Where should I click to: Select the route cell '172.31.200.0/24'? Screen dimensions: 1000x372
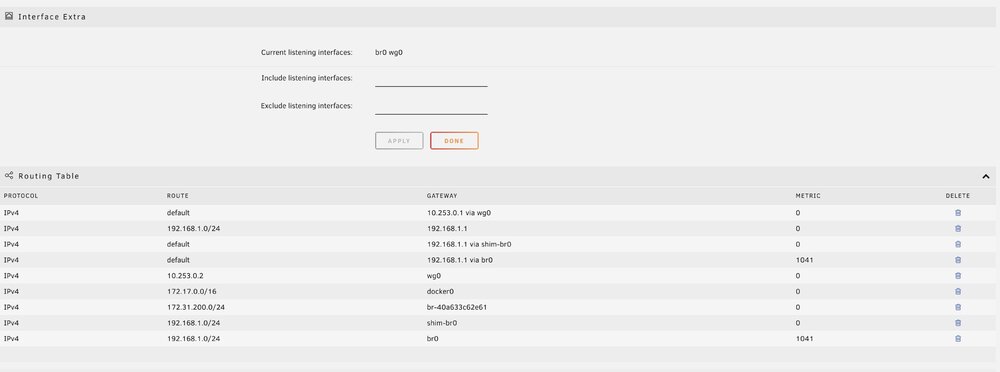click(196, 307)
